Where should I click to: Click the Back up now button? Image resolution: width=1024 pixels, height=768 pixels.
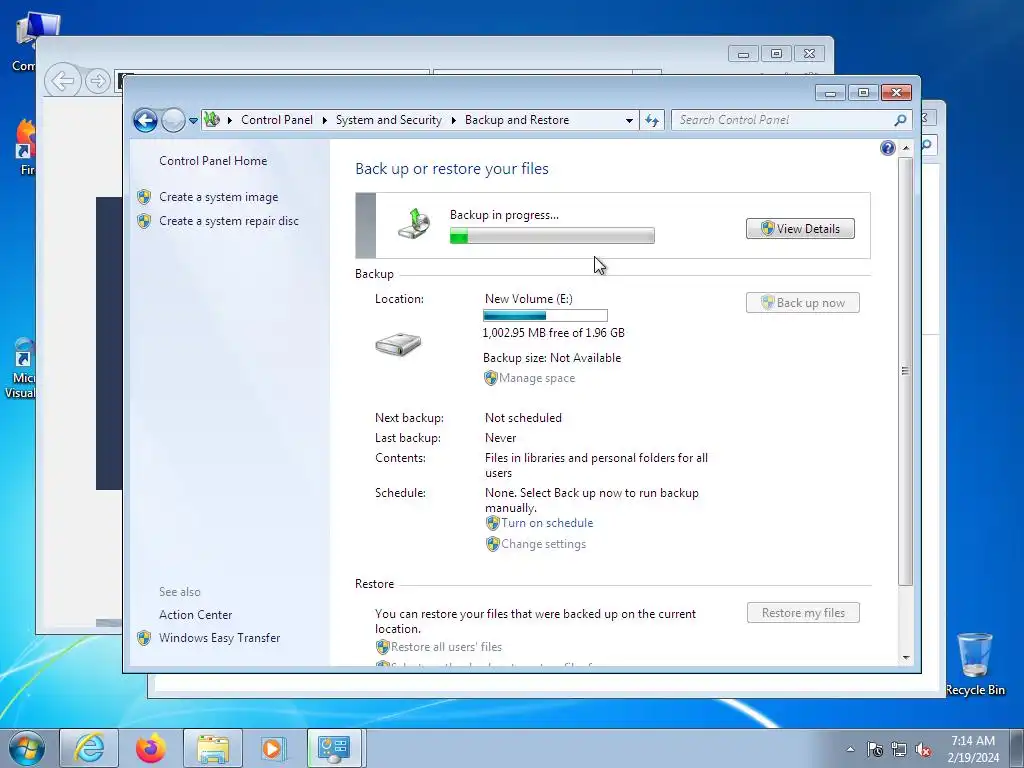pos(803,303)
